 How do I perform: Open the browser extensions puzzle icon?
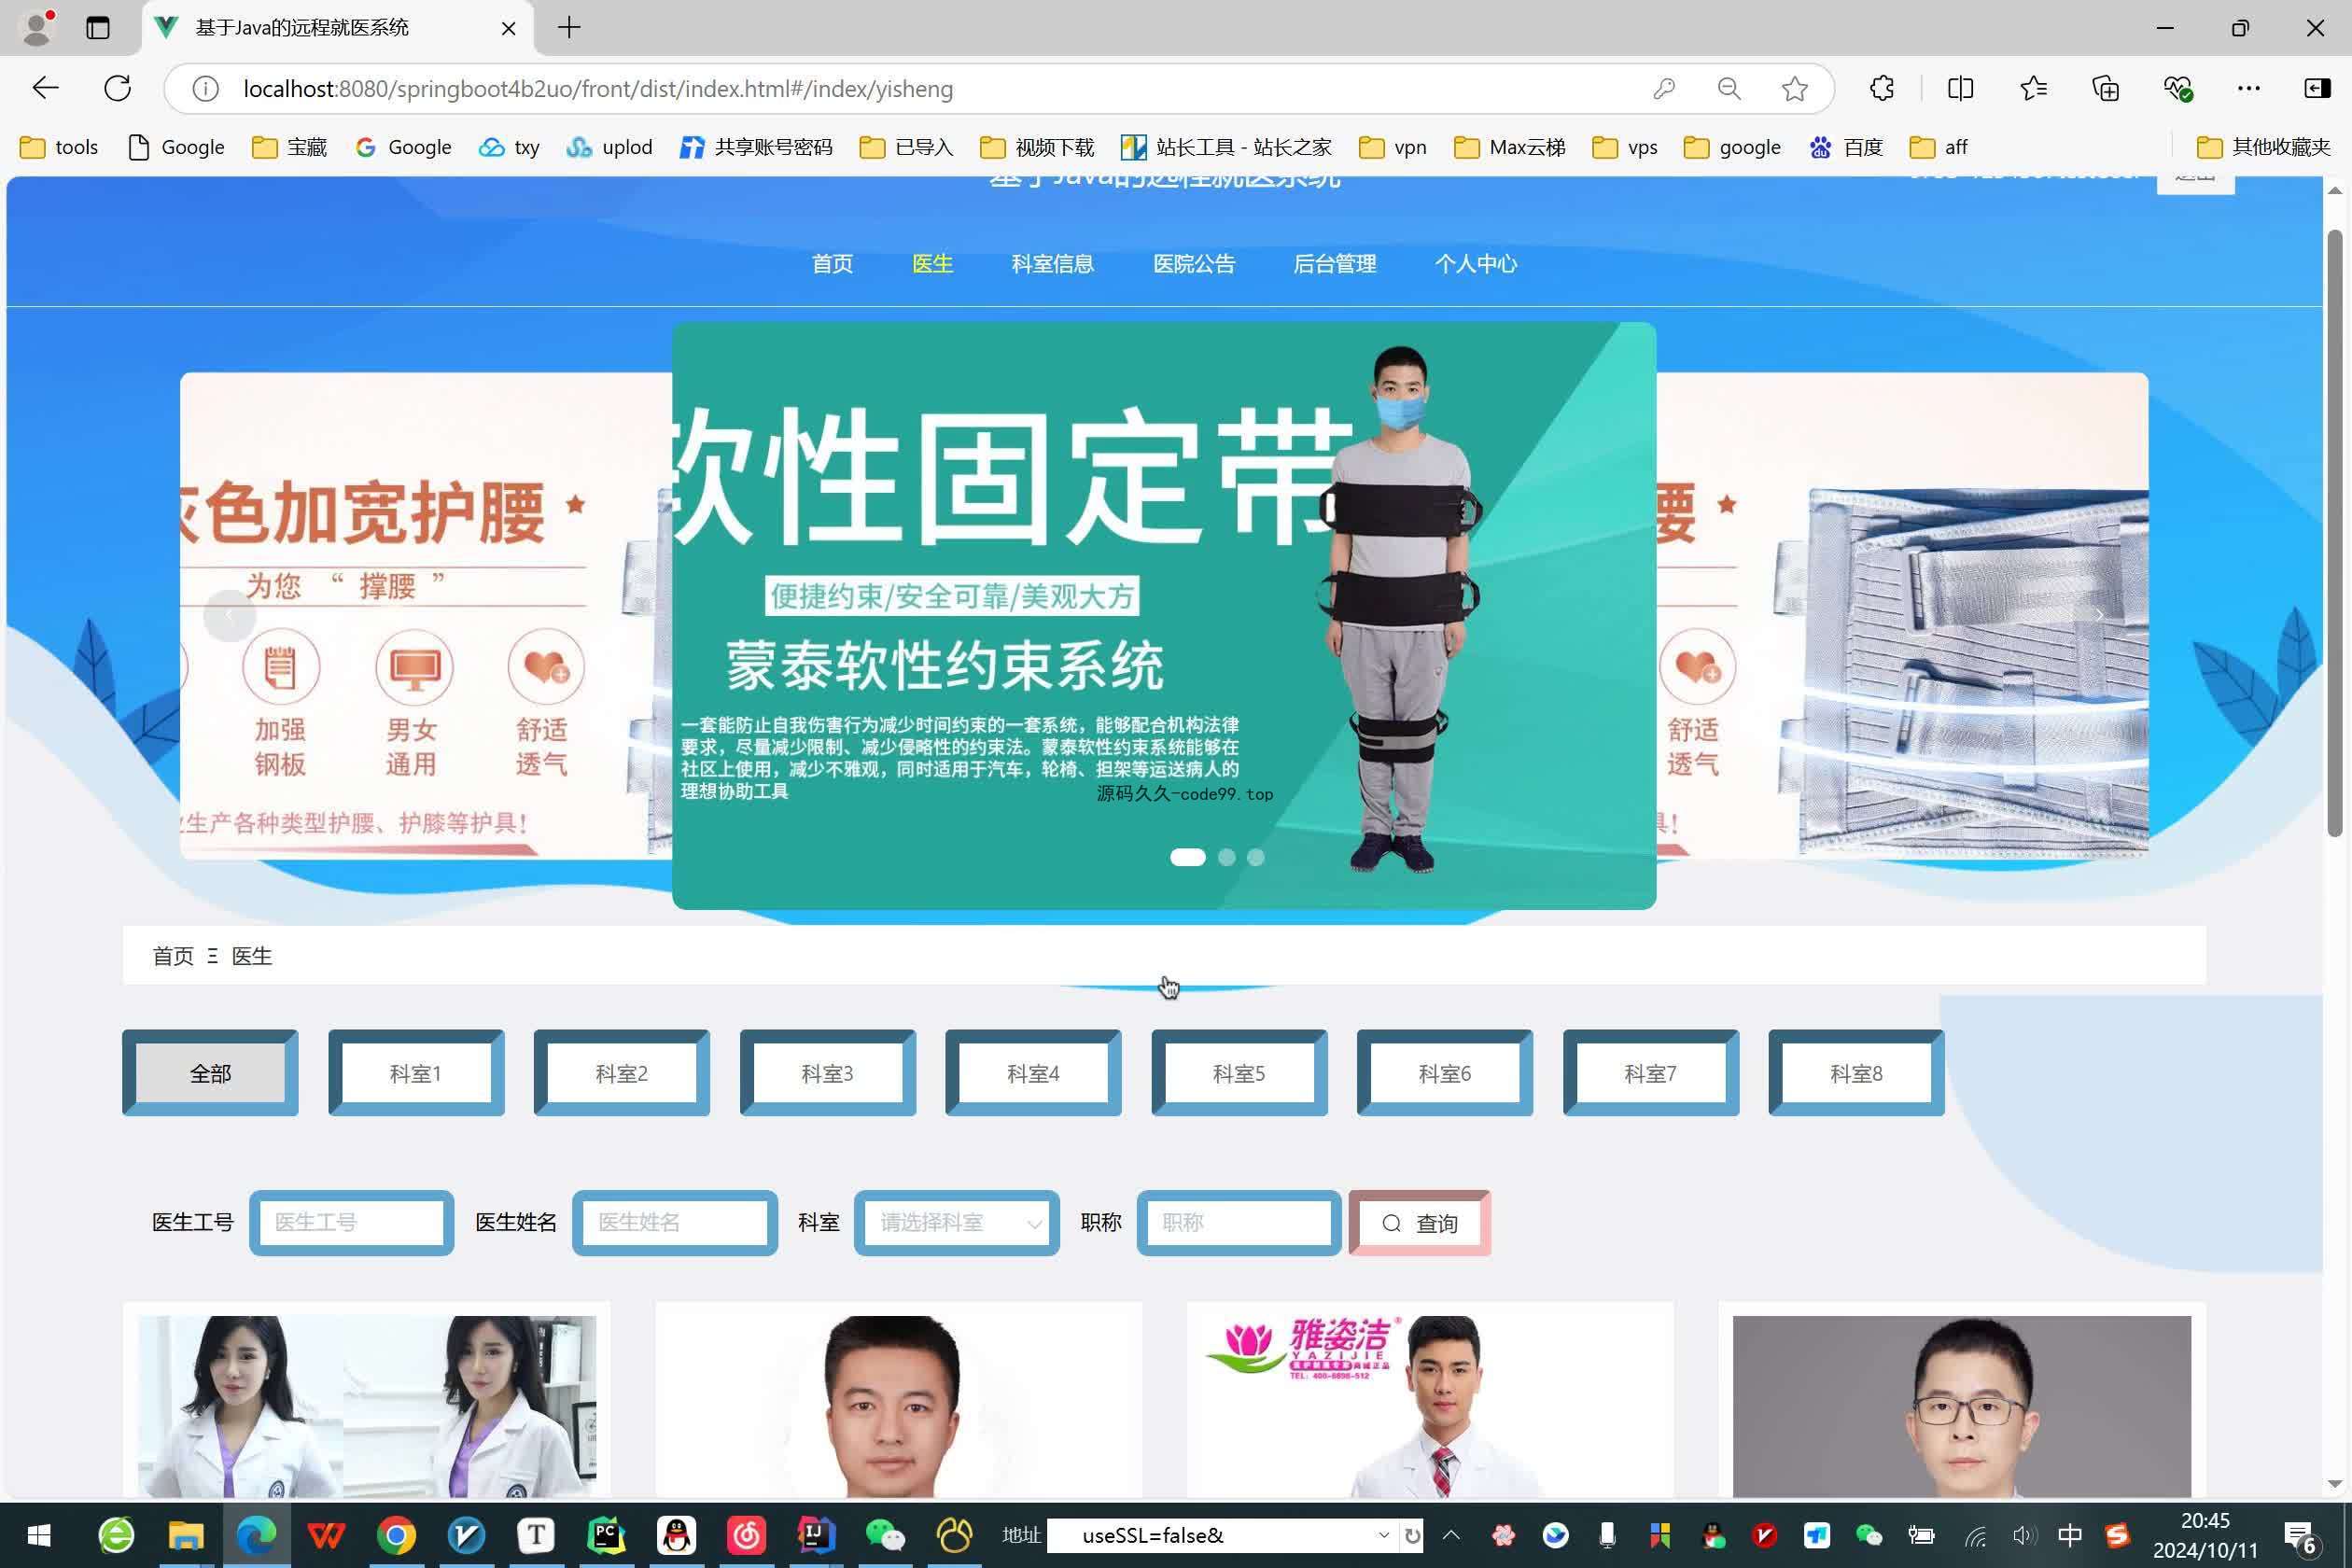click(1882, 88)
